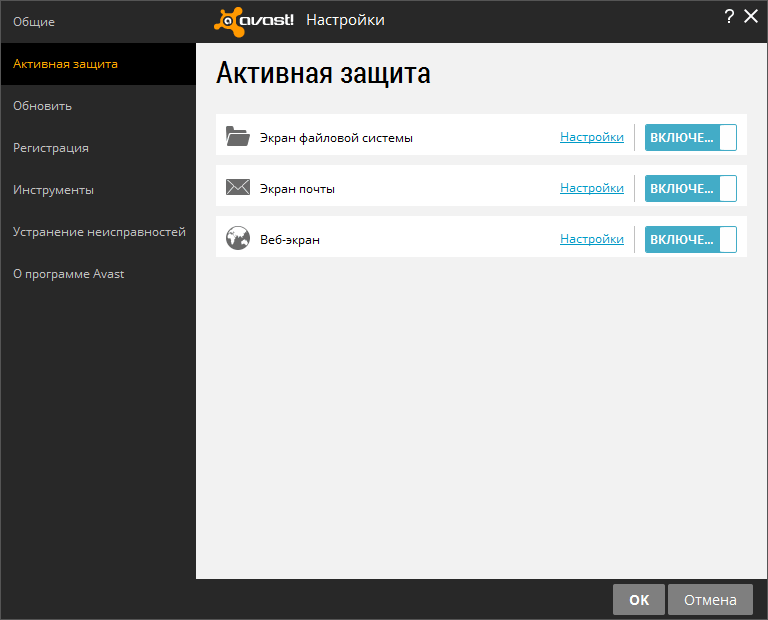768x620 pixels.
Task: Click the Экран почты label
Action: [x=297, y=189]
